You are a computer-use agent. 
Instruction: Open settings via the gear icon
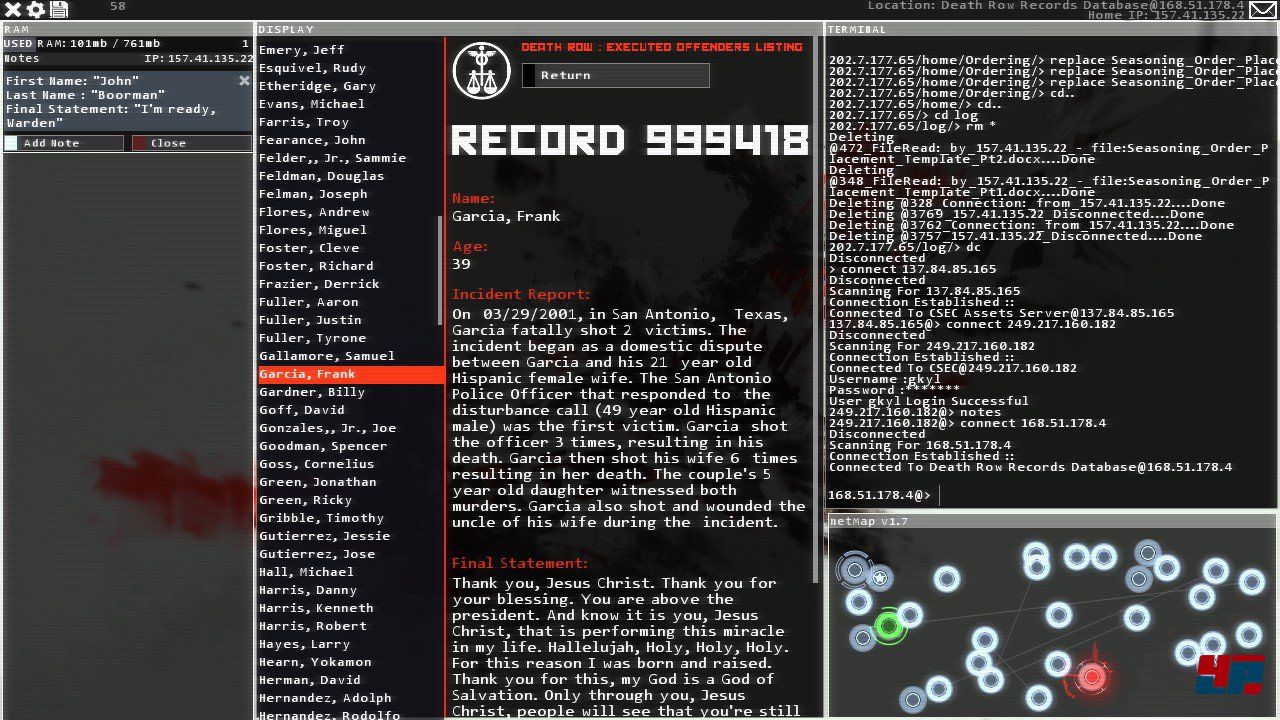point(36,10)
